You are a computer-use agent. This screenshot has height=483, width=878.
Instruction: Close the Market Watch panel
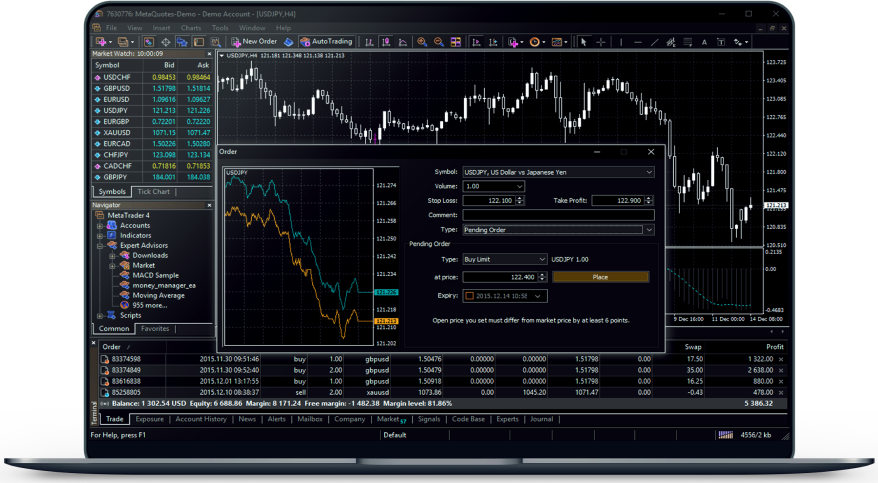[209, 54]
